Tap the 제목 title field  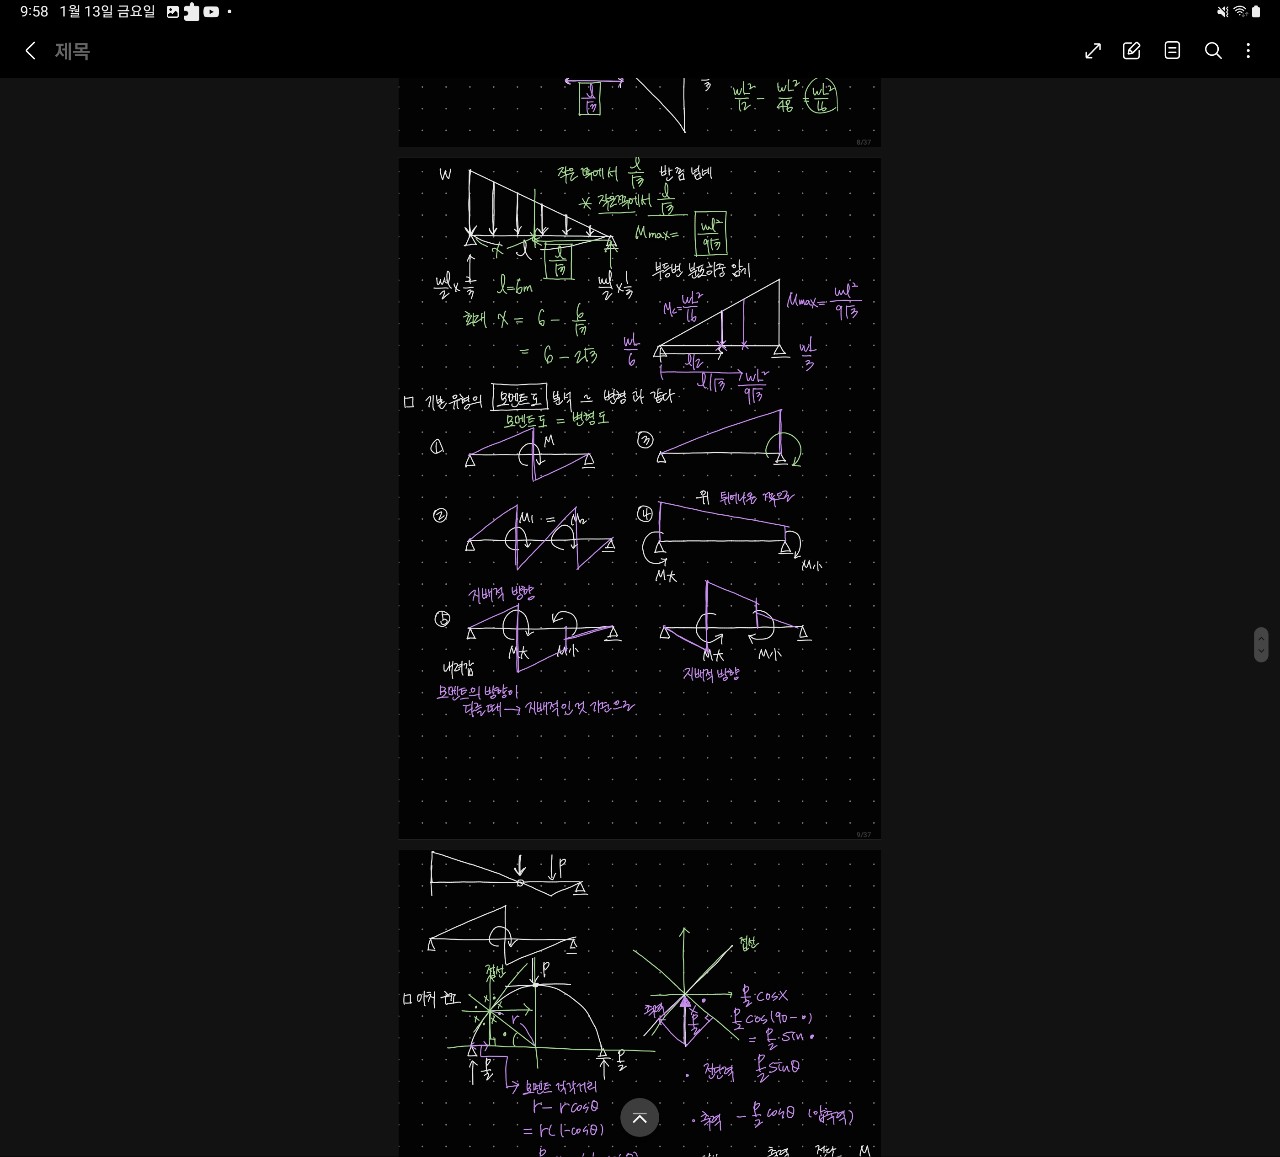72,51
